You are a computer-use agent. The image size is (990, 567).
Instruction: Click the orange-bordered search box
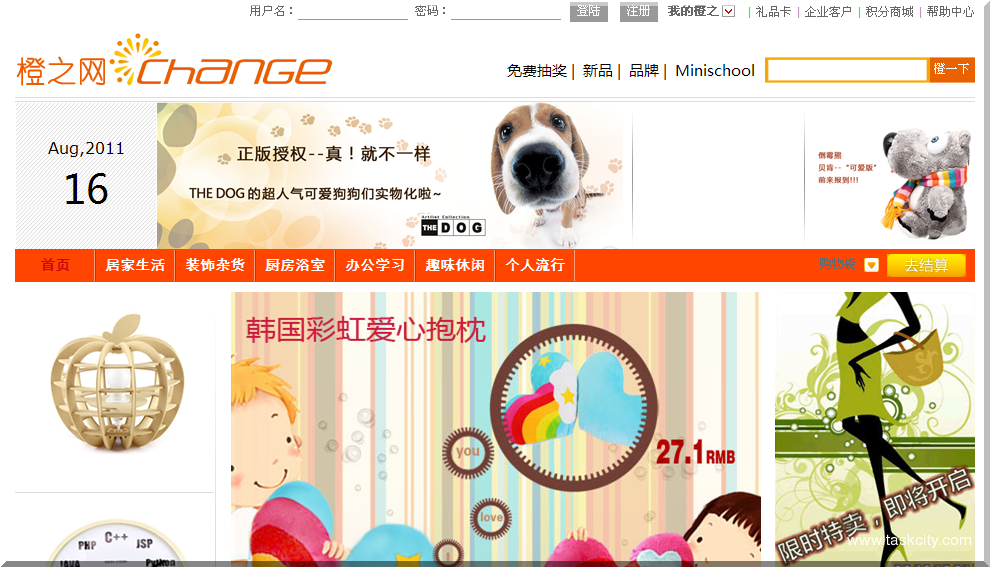pos(847,70)
